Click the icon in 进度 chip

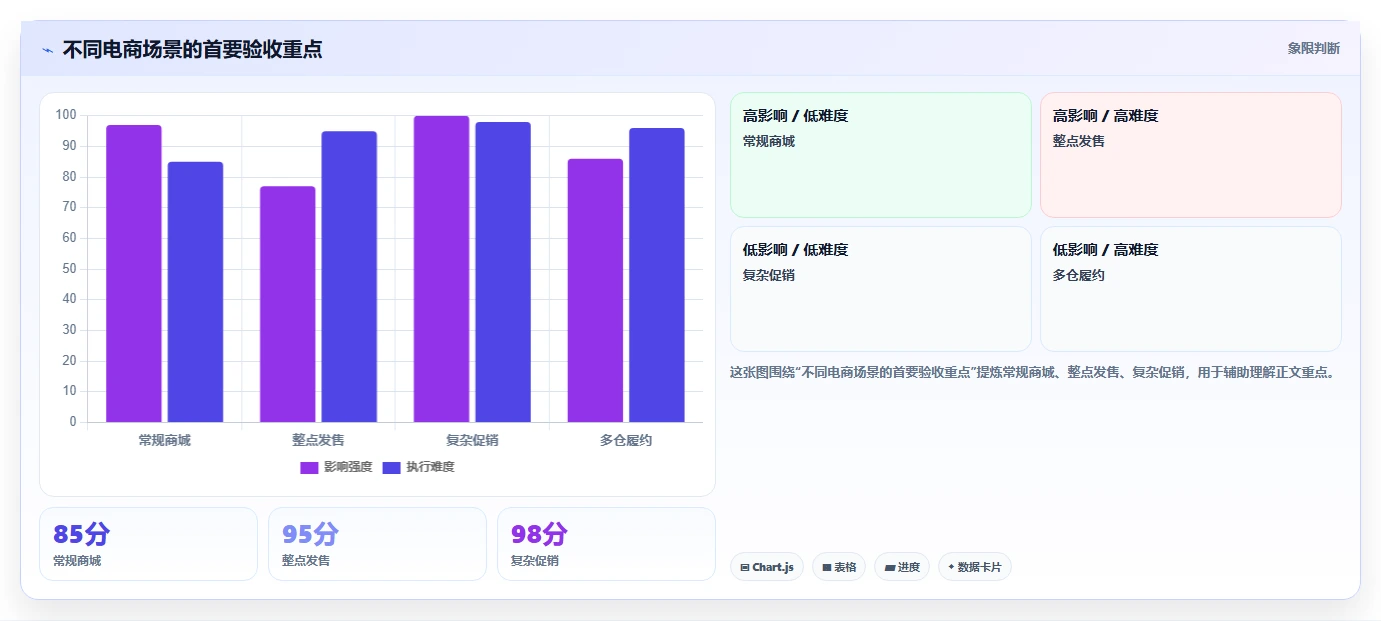point(890,567)
